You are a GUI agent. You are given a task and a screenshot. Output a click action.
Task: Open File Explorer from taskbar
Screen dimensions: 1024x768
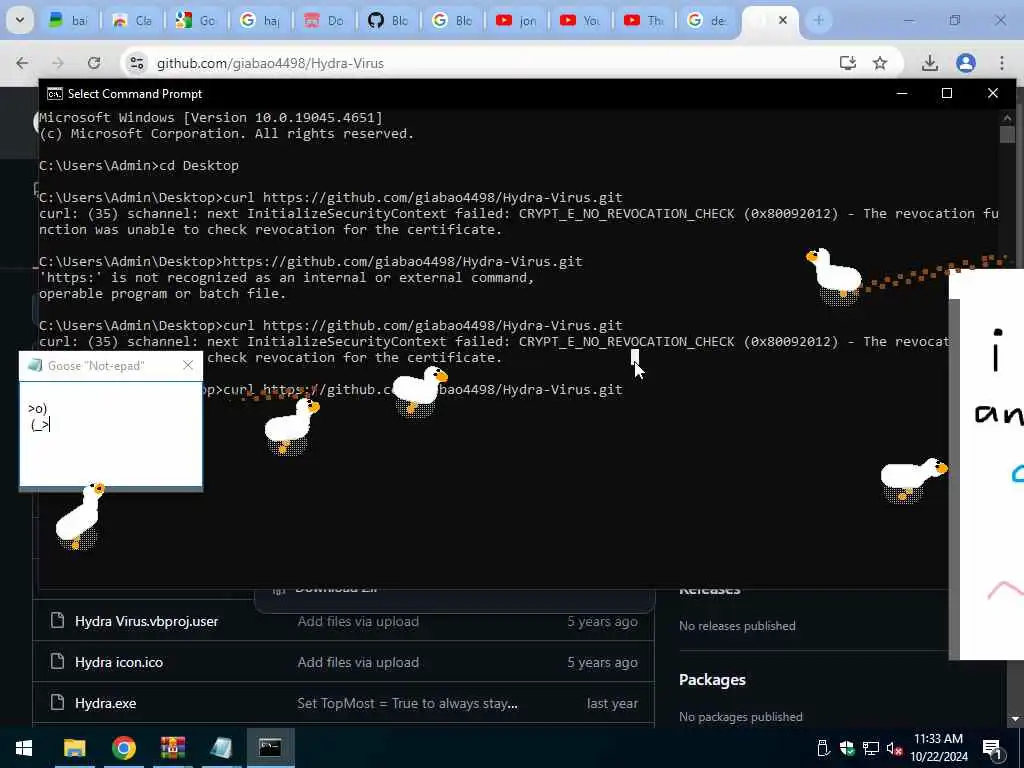[74, 748]
